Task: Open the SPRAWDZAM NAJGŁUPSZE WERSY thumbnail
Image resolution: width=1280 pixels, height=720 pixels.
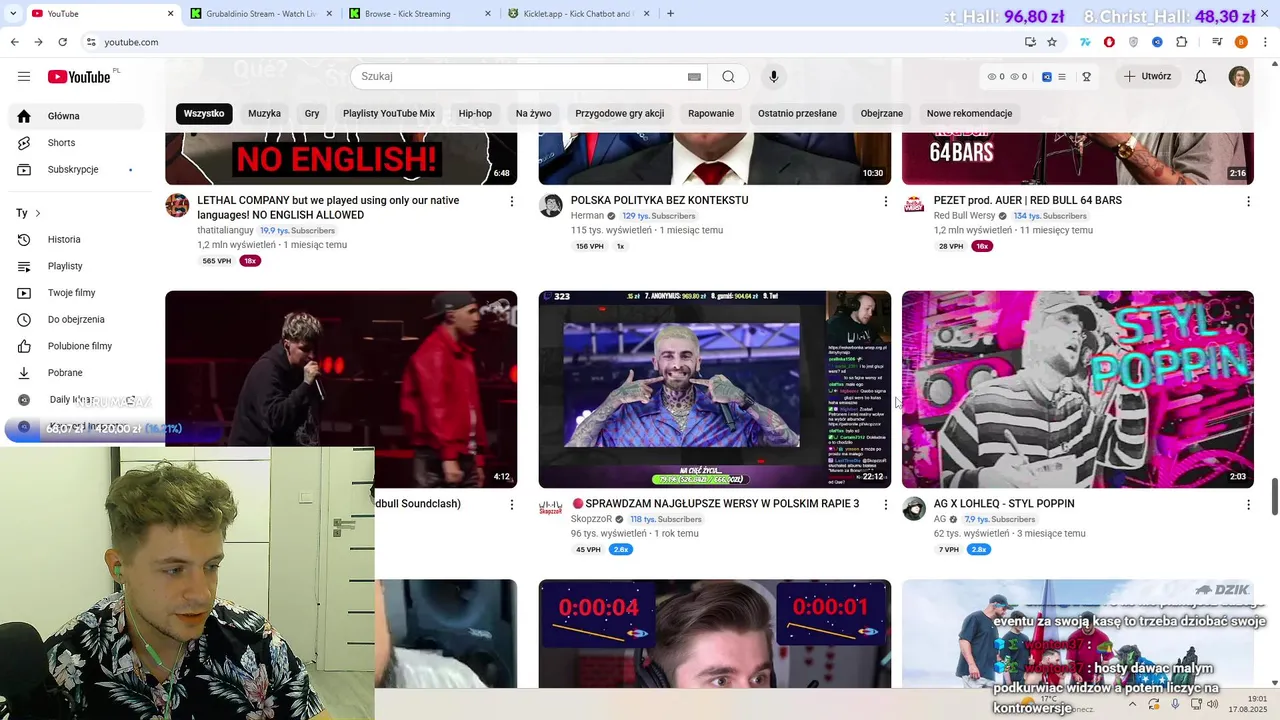Action: point(715,389)
